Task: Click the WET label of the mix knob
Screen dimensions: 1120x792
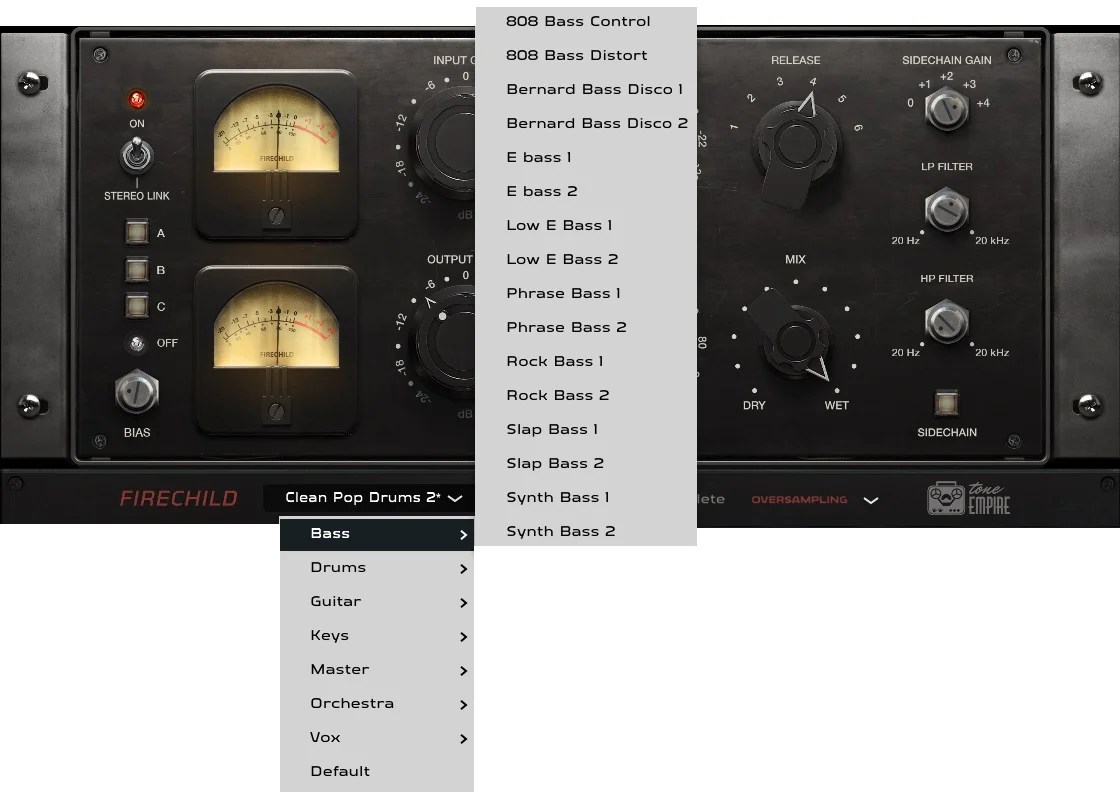Action: 836,406
